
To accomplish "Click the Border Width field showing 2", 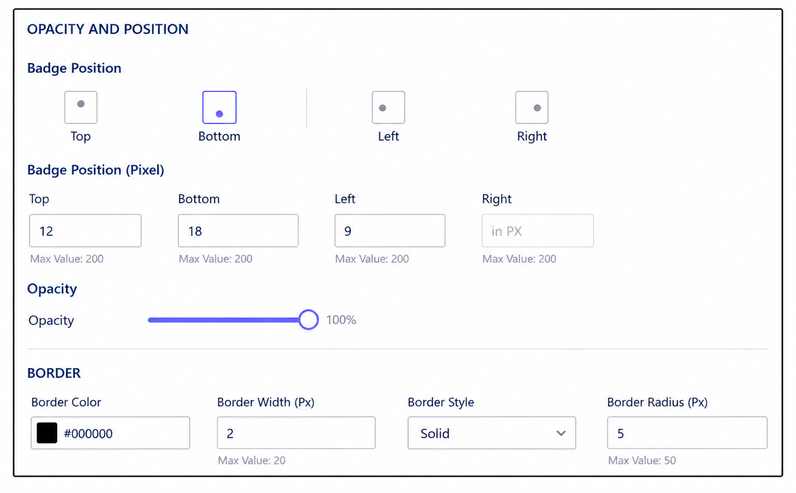I will point(296,433).
